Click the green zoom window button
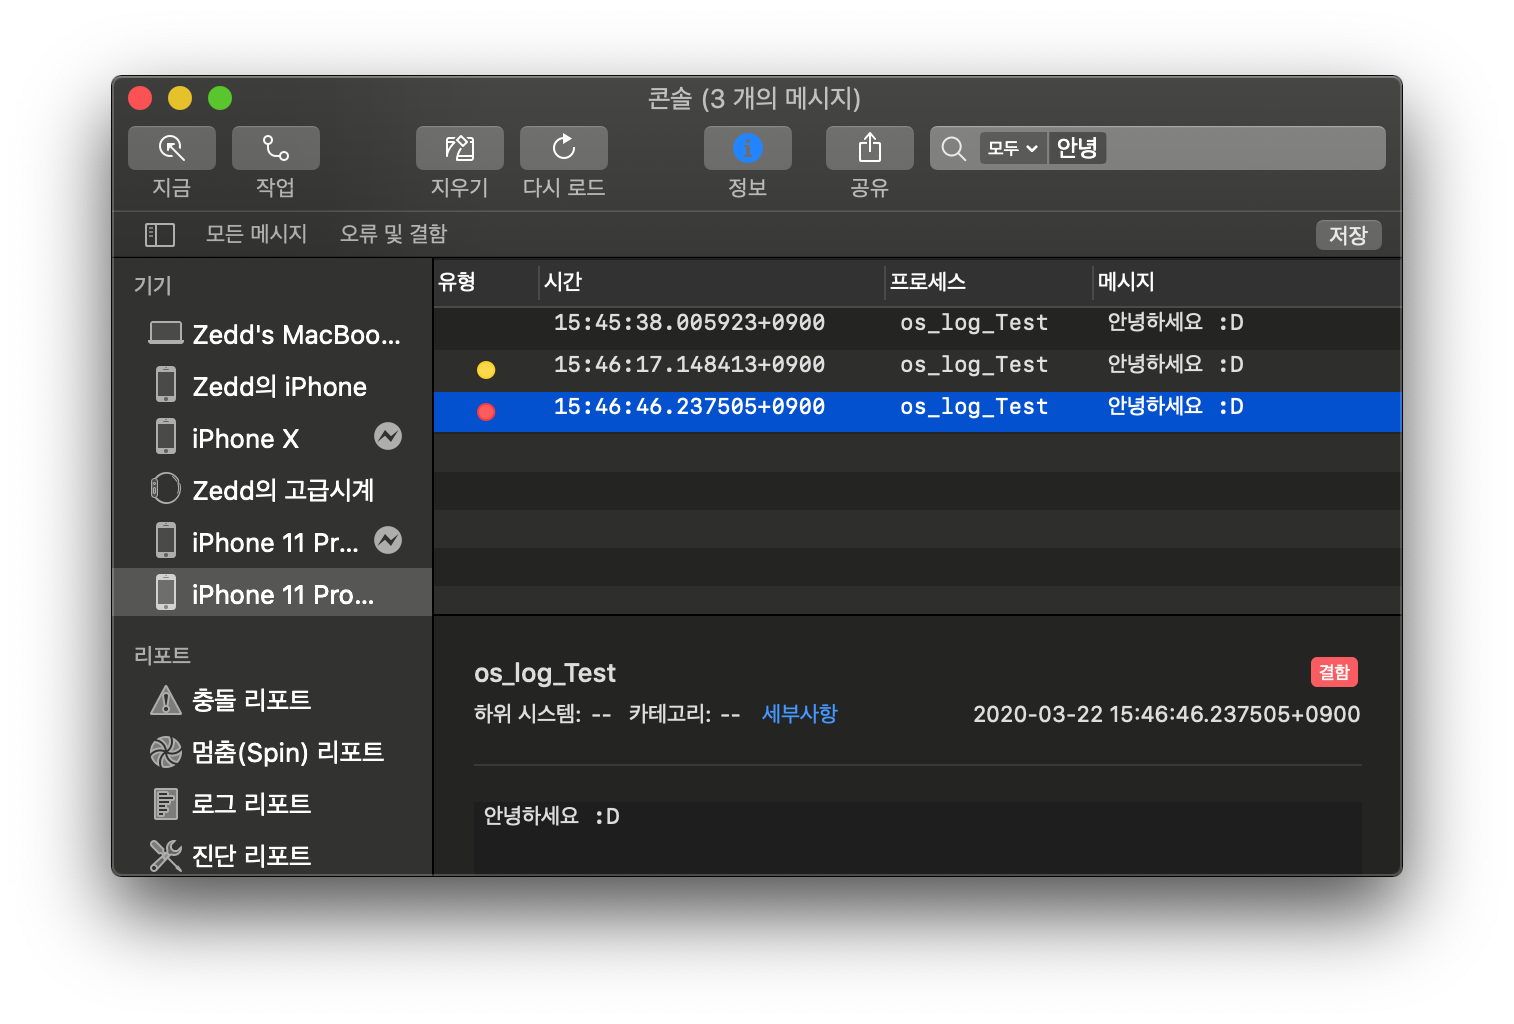1514x1024 pixels. [x=220, y=98]
